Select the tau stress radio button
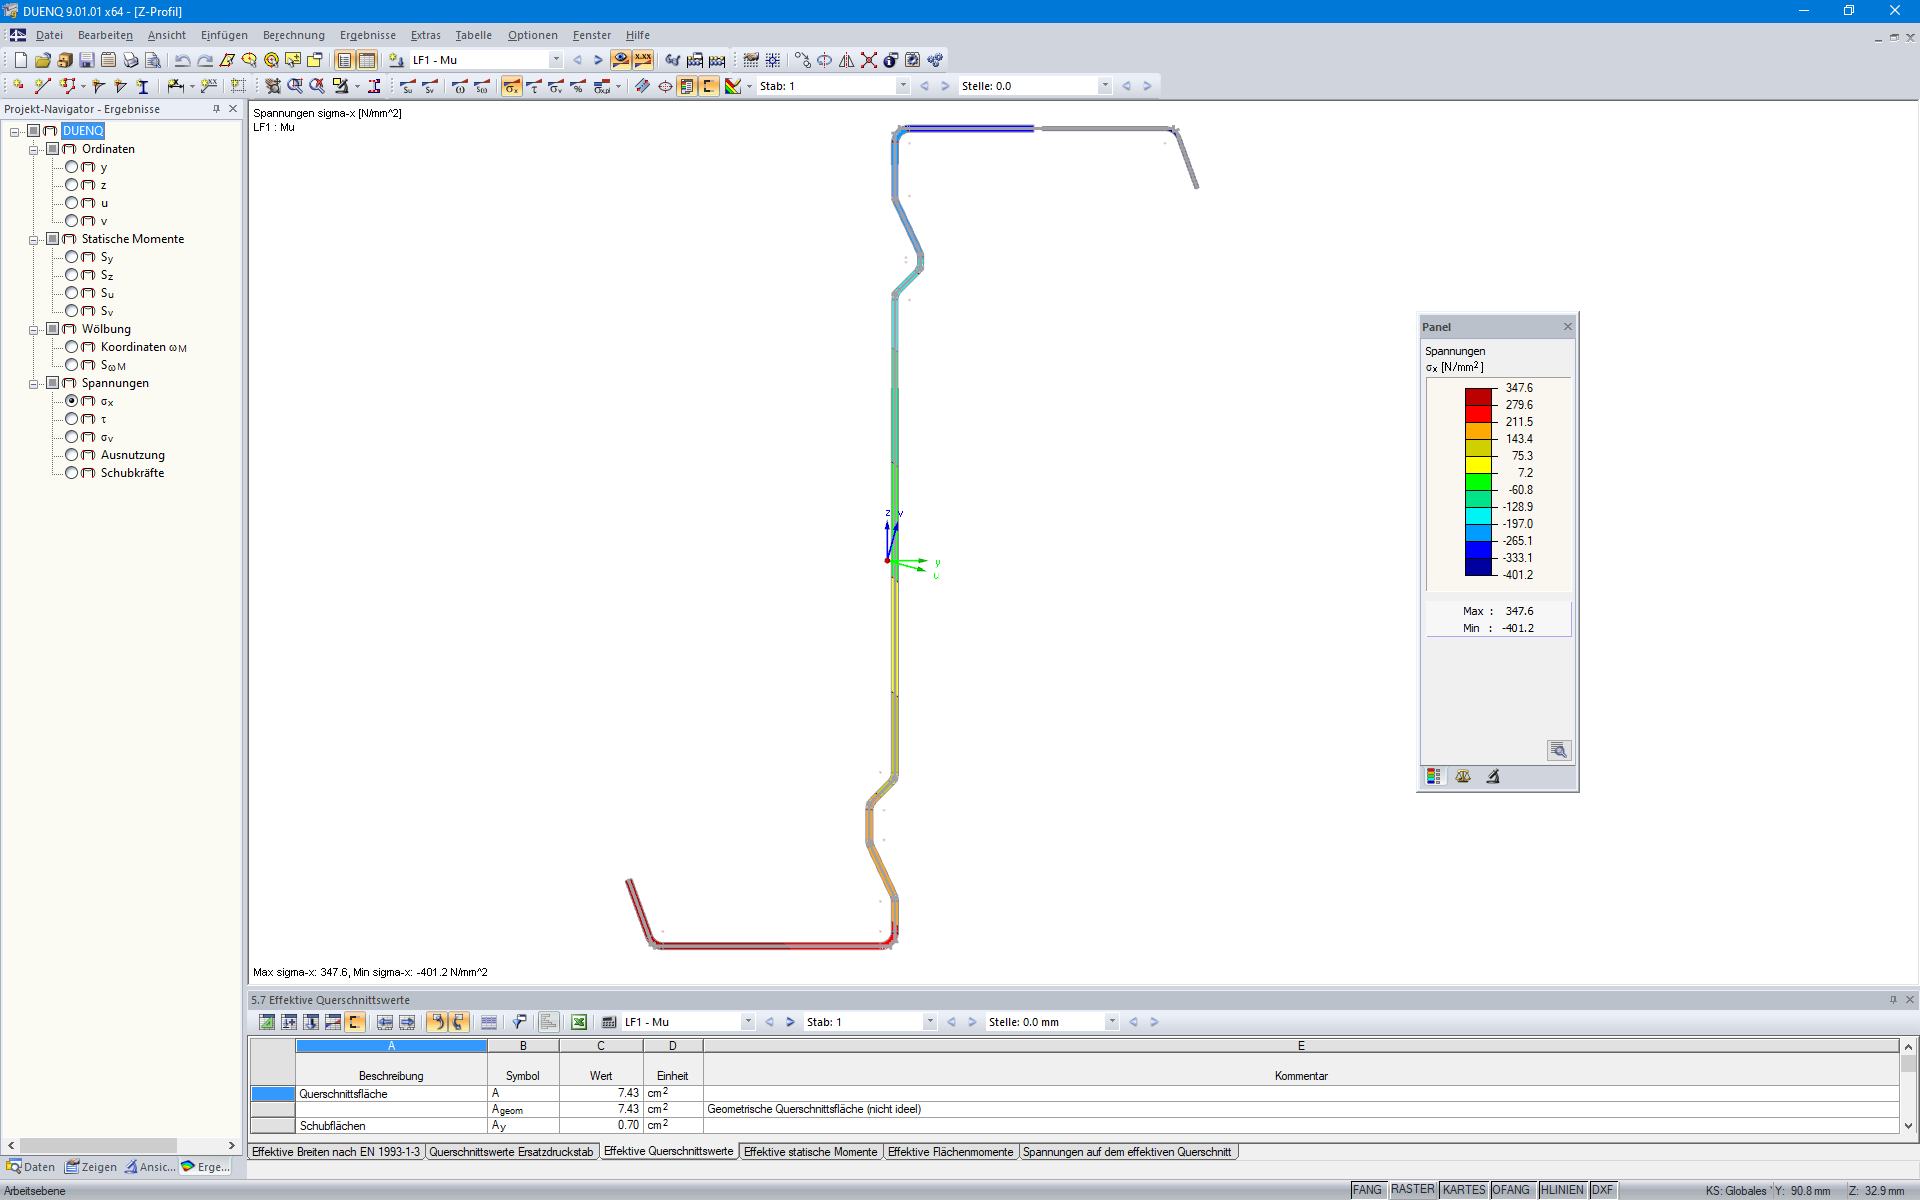1920x1200 pixels. coord(72,419)
